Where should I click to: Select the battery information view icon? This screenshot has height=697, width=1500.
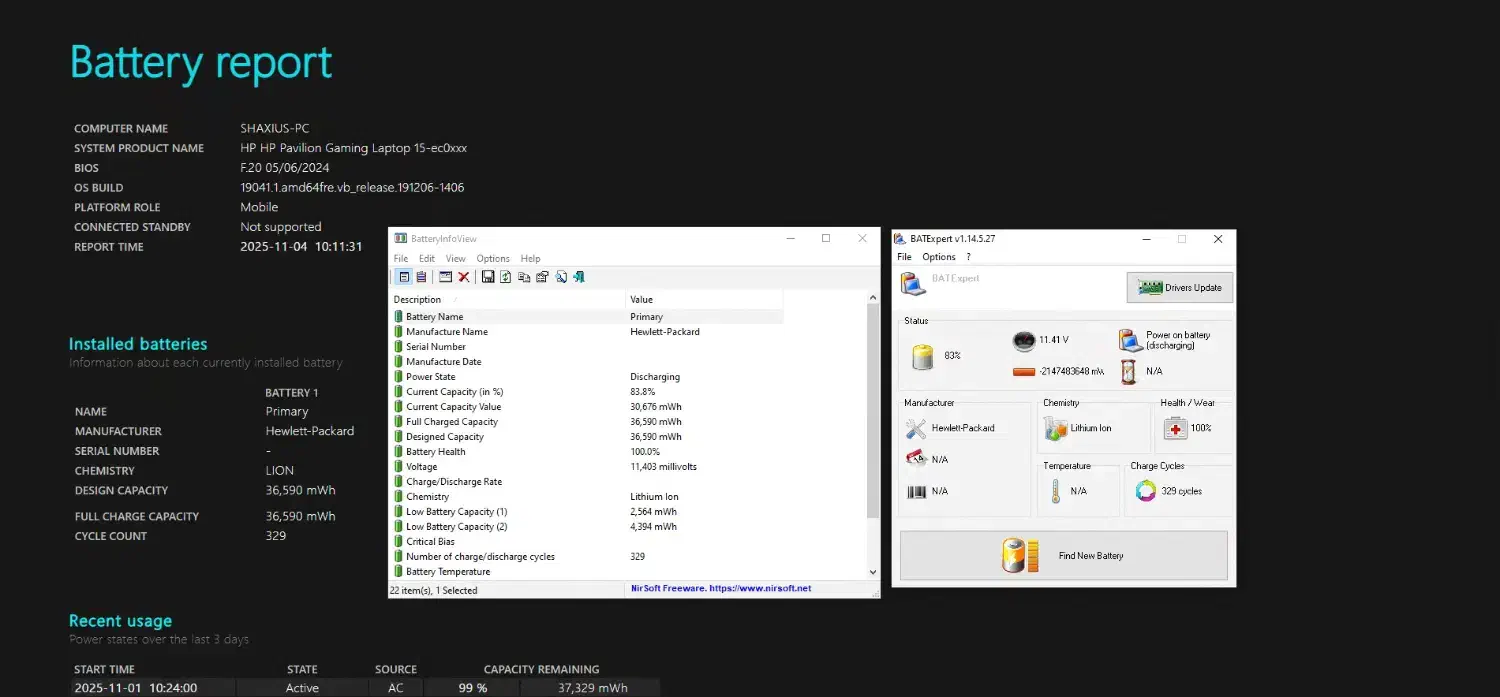click(x=404, y=277)
